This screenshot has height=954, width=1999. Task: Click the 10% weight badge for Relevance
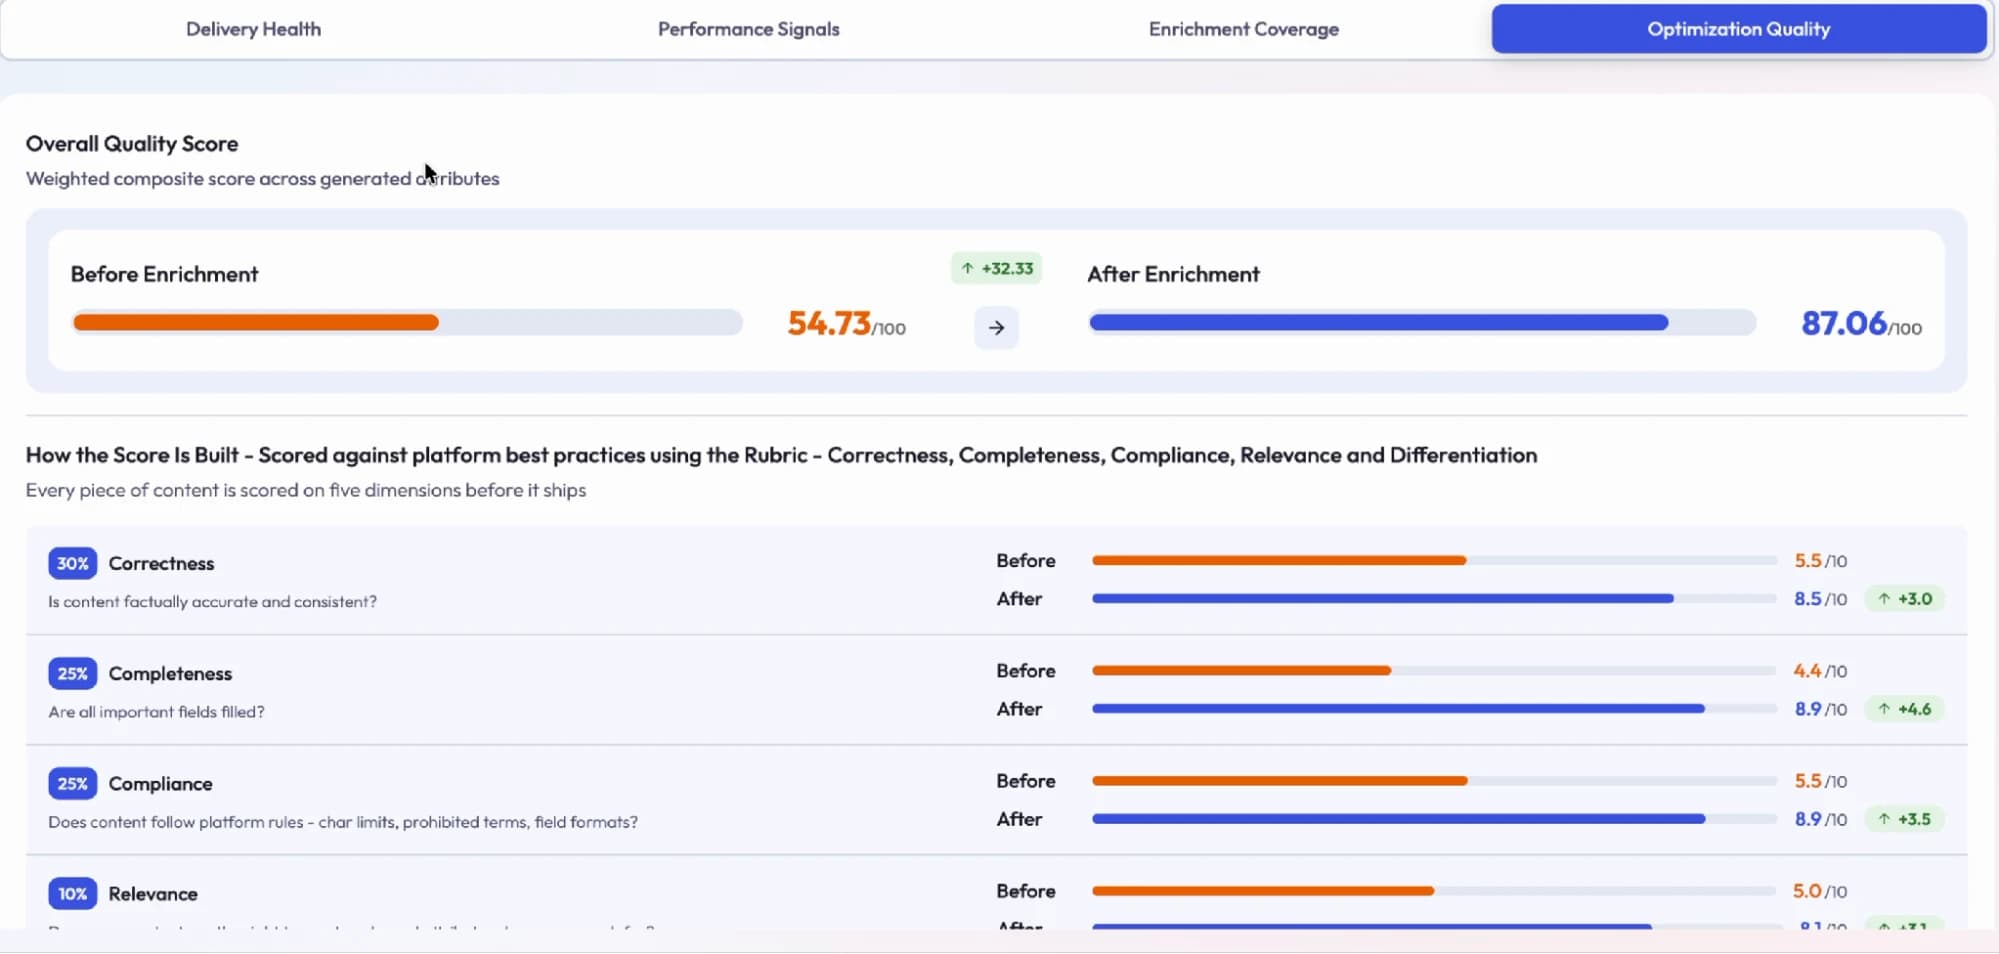click(72, 893)
